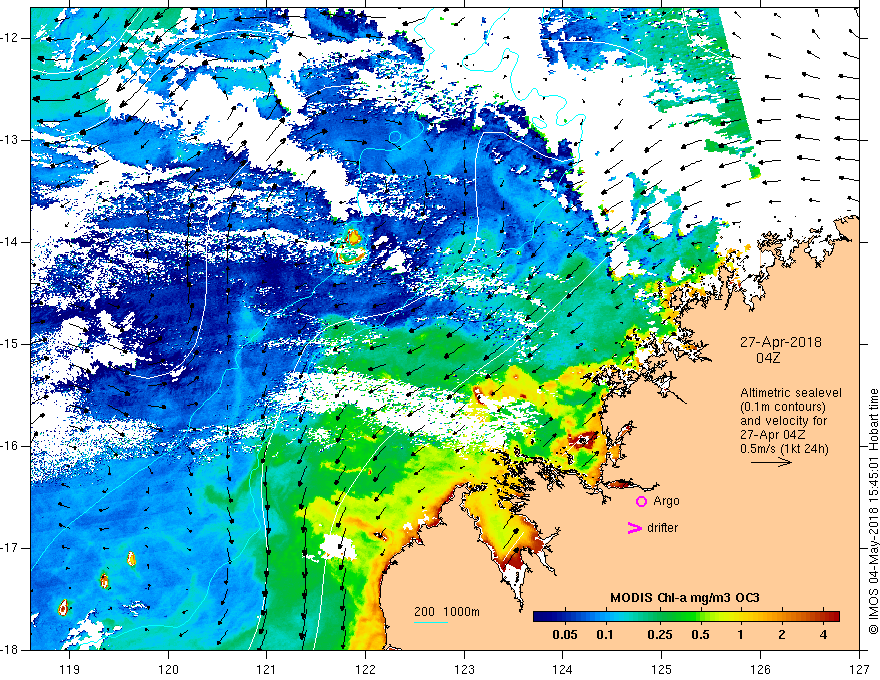Click the '200 1000m' bathymetry legend text
Screen dimensions: 880x680
[447, 612]
